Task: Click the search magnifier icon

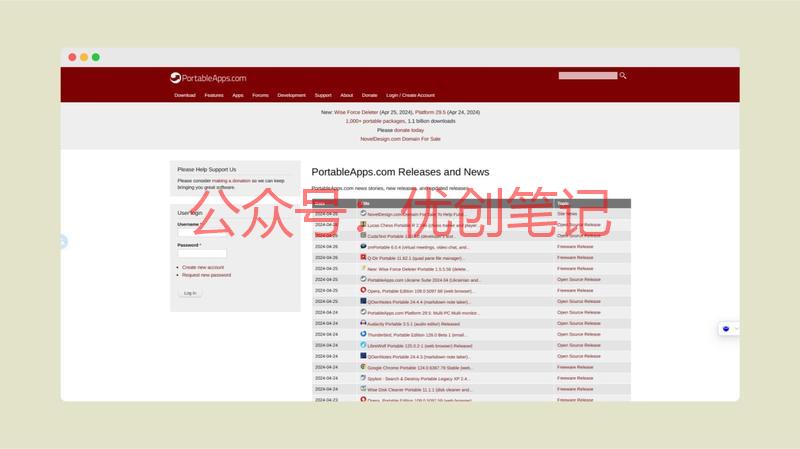Action: pos(622,76)
